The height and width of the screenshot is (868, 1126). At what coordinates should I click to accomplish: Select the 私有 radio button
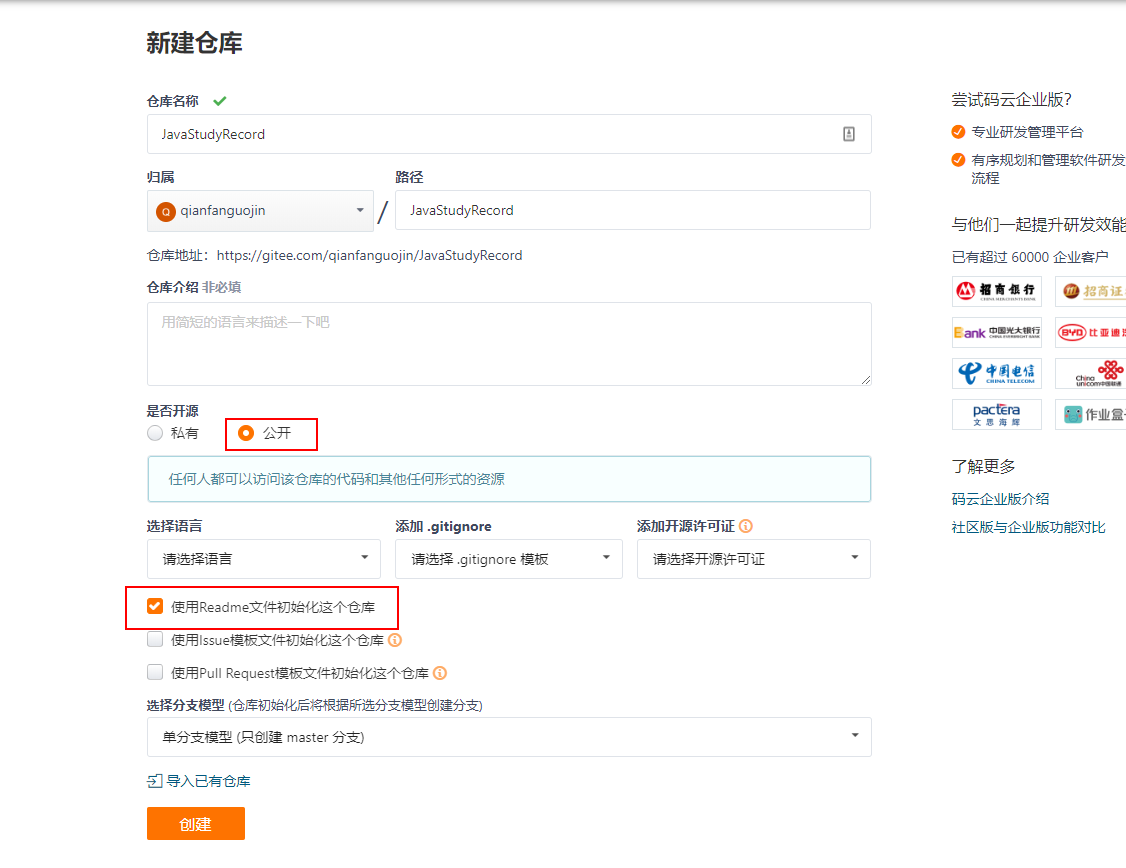(155, 433)
